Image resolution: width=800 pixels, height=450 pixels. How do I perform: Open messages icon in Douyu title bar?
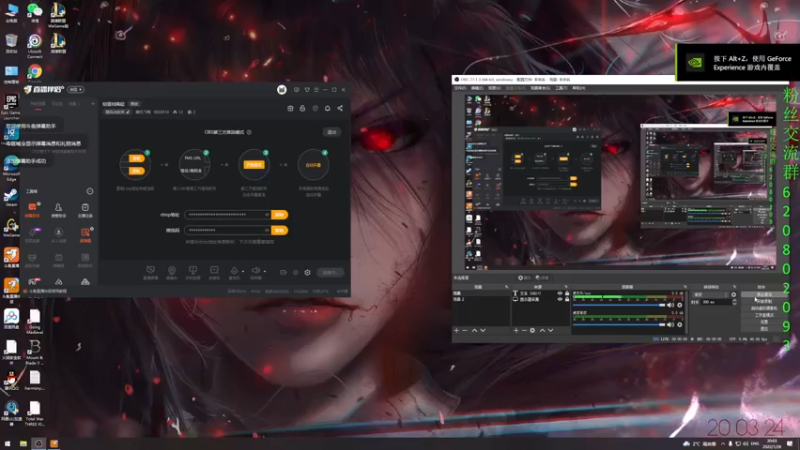click(x=296, y=90)
